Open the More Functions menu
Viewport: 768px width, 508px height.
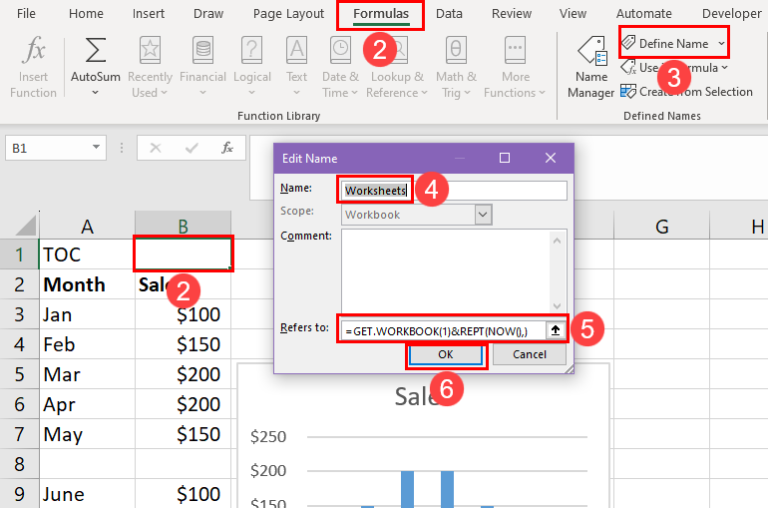tap(515, 67)
